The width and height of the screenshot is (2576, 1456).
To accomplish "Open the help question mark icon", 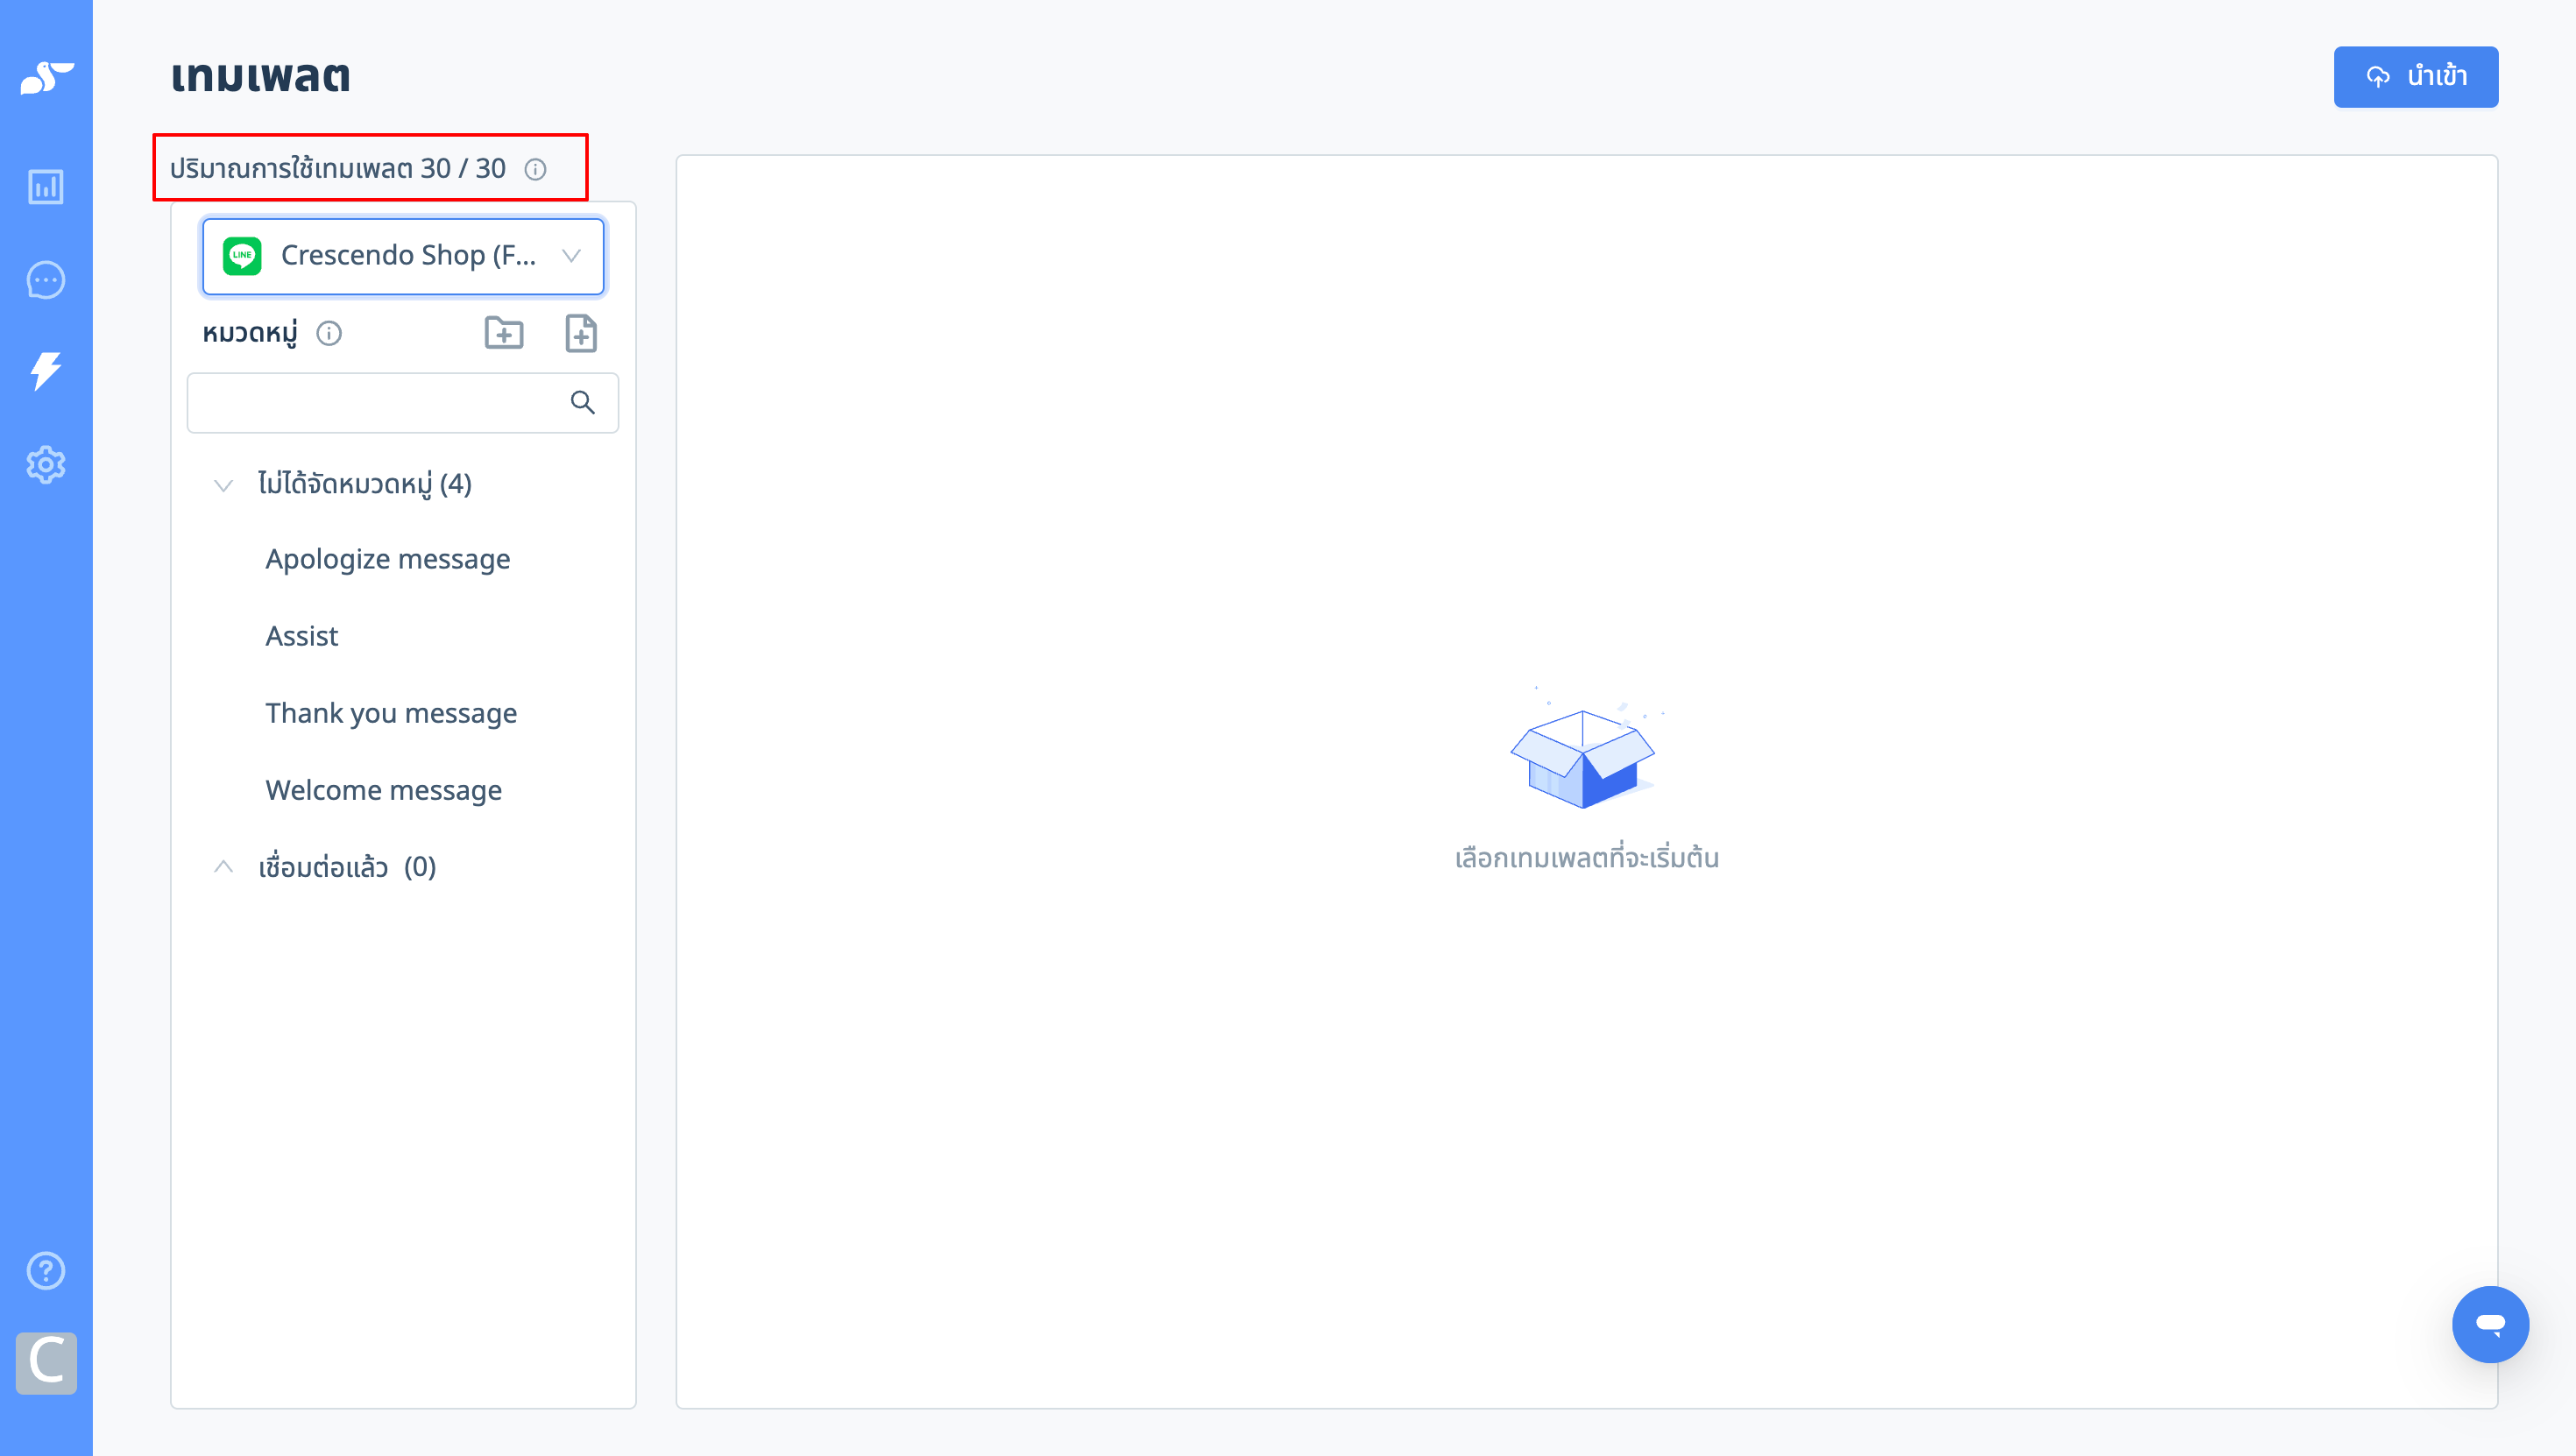I will (46, 1270).
